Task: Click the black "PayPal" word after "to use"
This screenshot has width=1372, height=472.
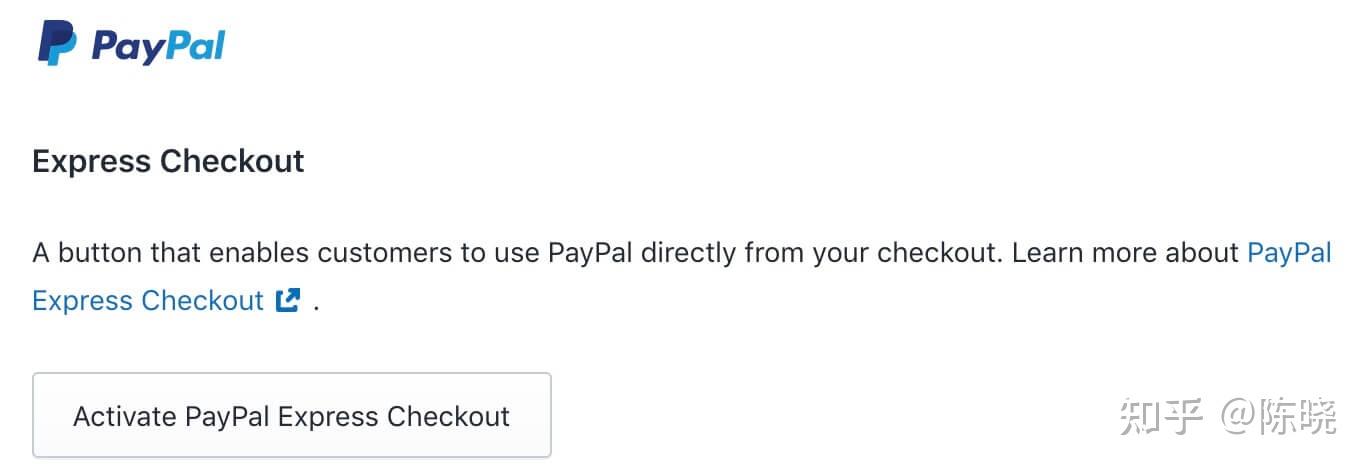Action: tap(590, 252)
